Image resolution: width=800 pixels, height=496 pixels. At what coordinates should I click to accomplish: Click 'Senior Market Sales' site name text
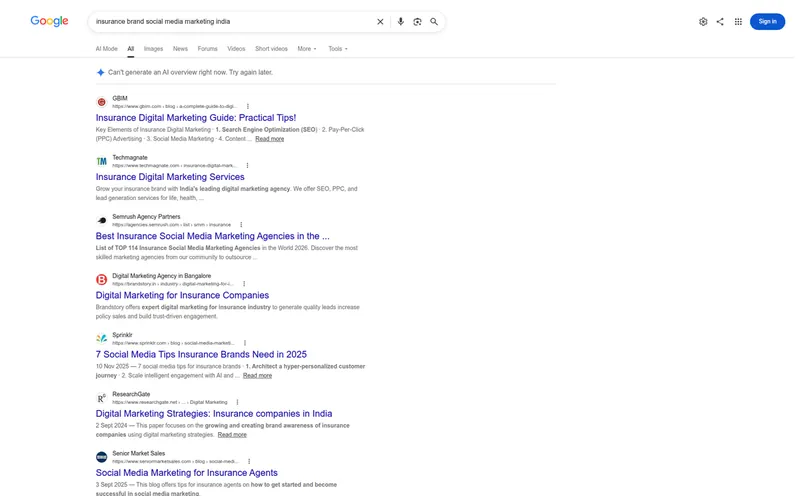tap(138, 454)
